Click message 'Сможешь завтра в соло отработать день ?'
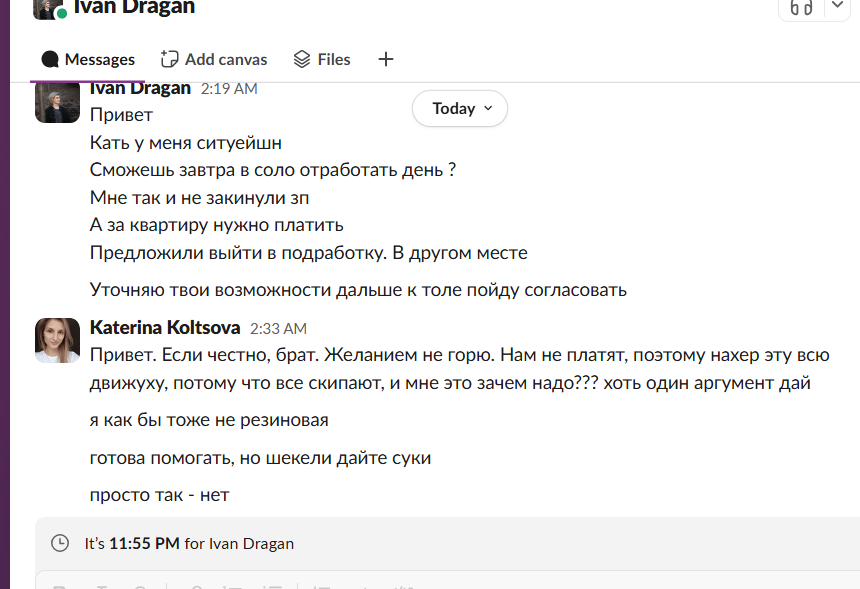 [273, 171]
